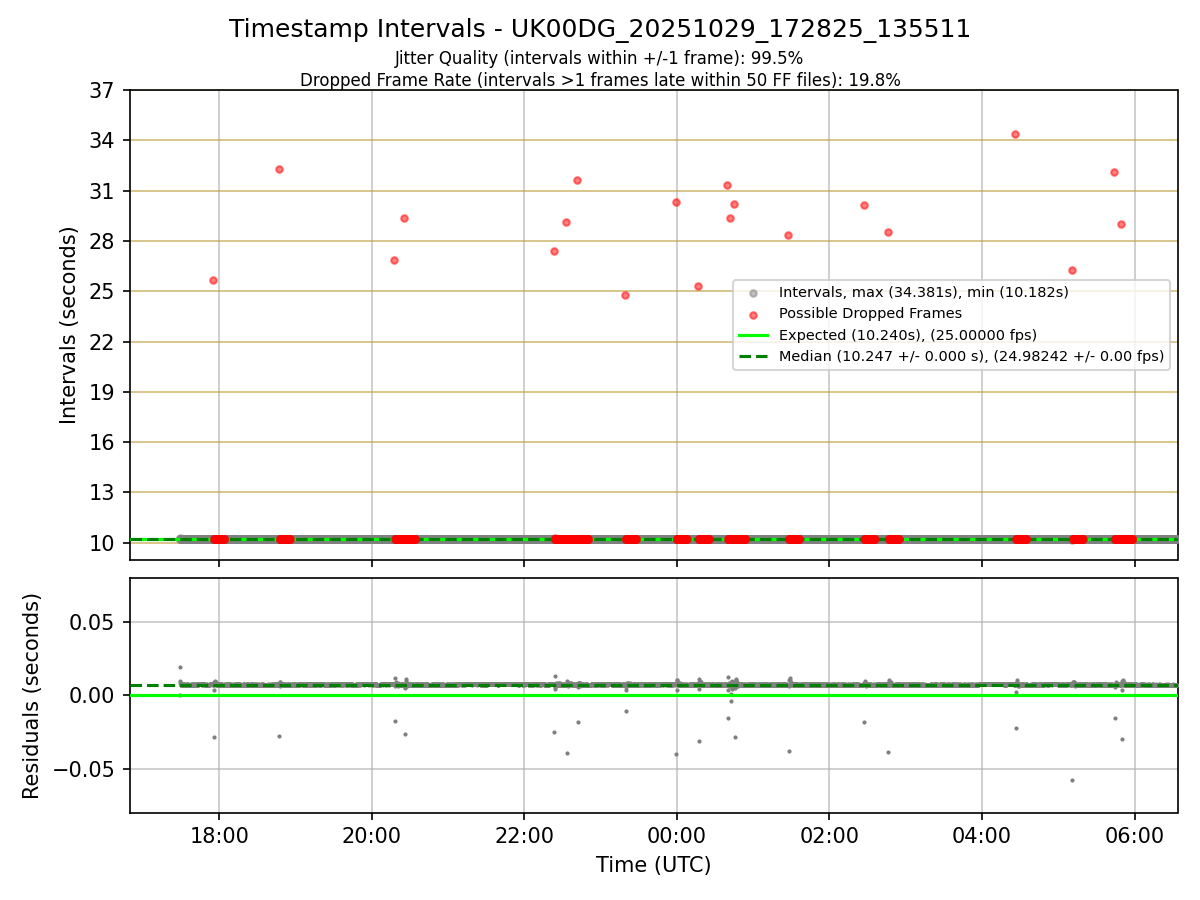The width and height of the screenshot is (1200, 900).
Task: Click the gray dot marker in legend
Action: (754, 293)
